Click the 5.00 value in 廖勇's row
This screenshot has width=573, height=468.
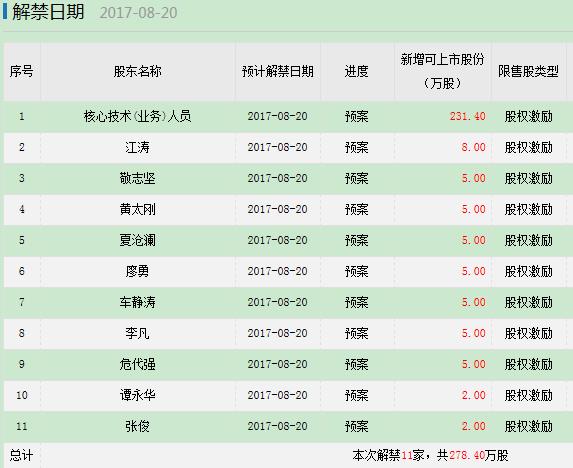point(473,271)
